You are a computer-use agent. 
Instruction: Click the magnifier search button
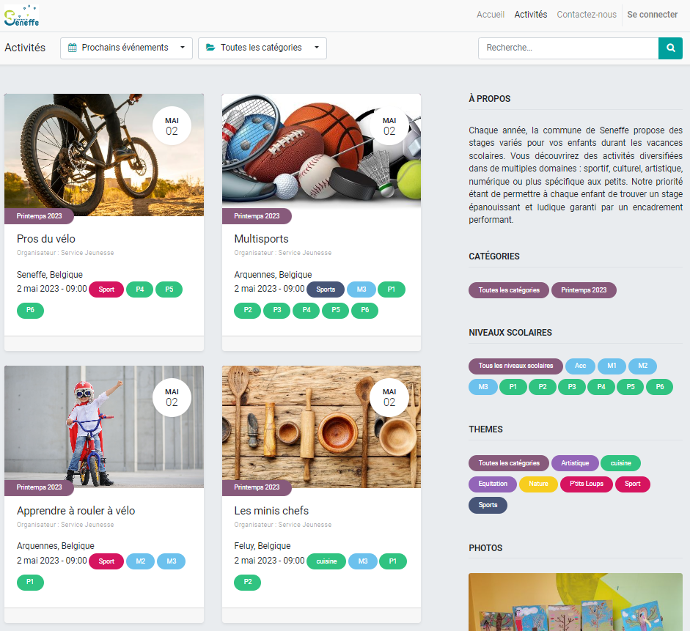[x=670, y=47]
